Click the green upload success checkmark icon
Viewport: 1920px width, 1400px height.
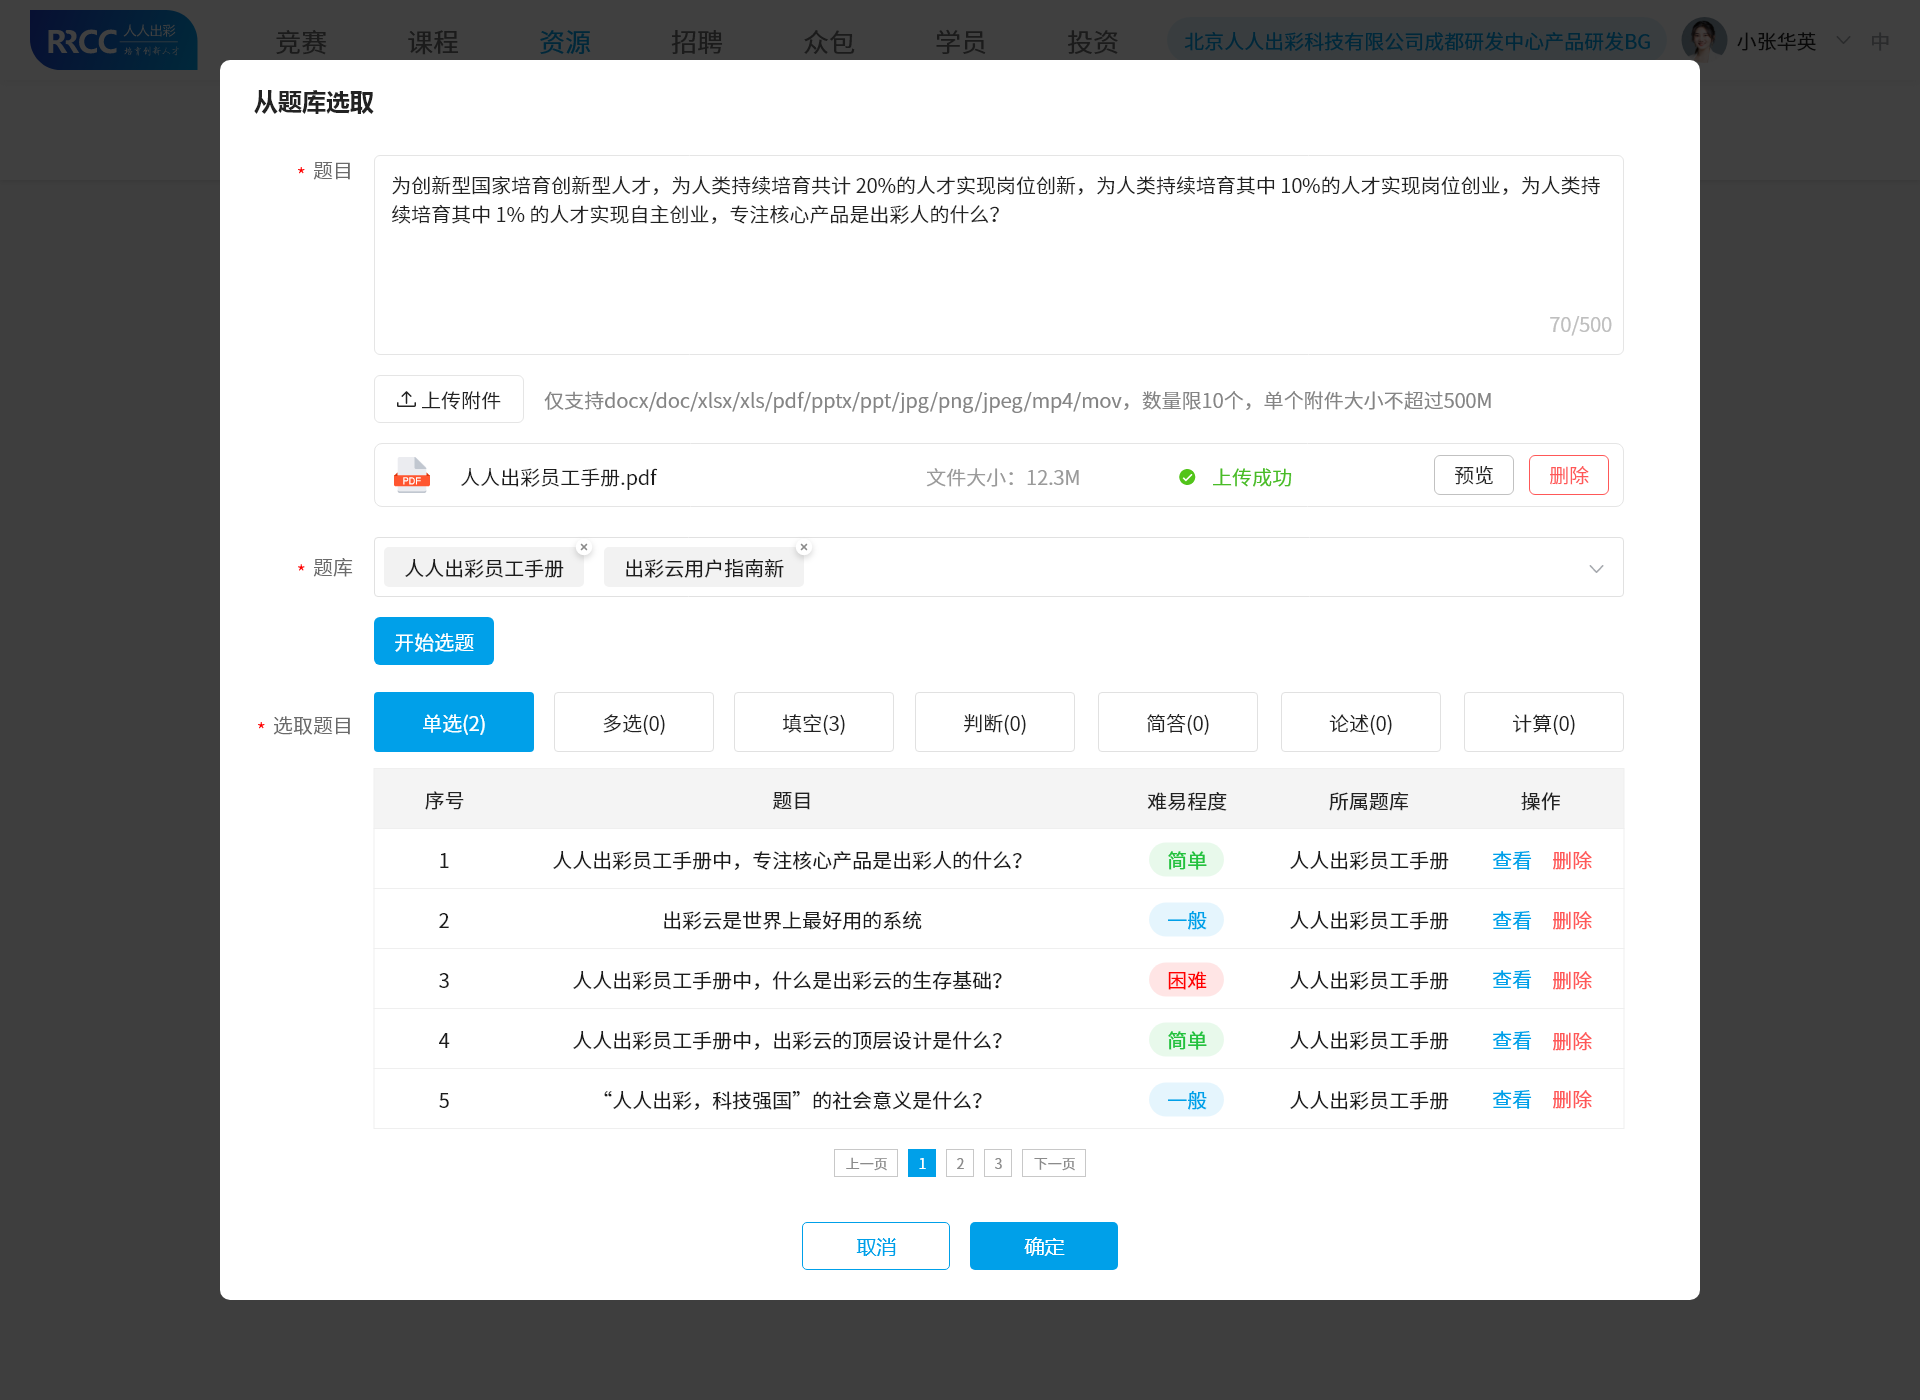(1187, 477)
